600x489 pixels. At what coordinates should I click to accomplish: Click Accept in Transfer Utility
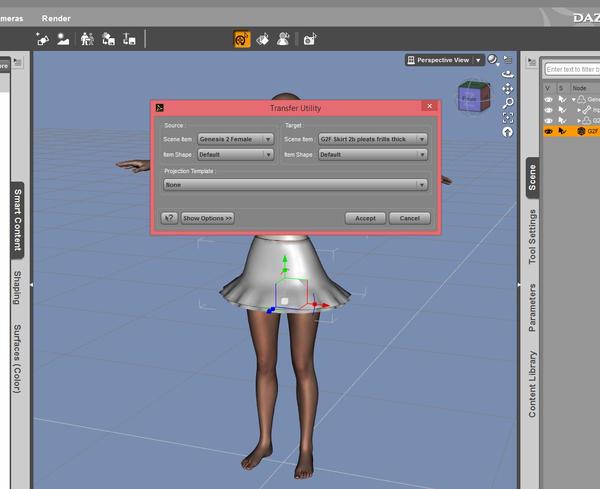tap(365, 218)
